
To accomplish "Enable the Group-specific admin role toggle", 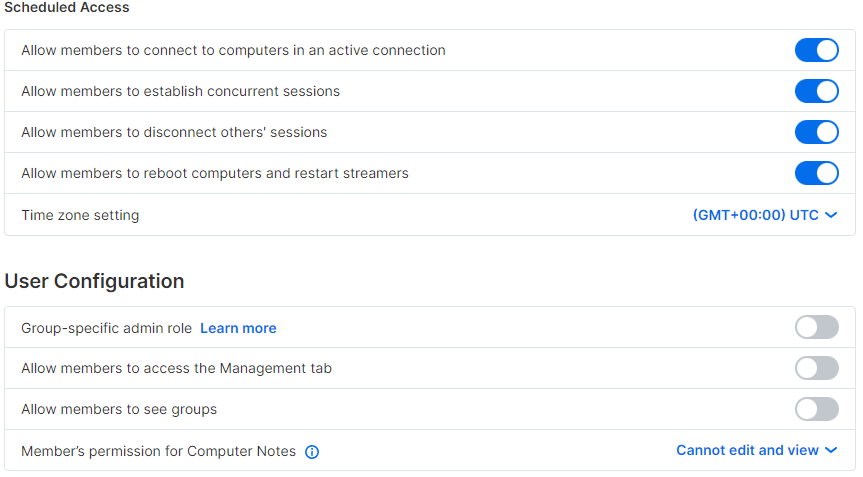I will (817, 327).
